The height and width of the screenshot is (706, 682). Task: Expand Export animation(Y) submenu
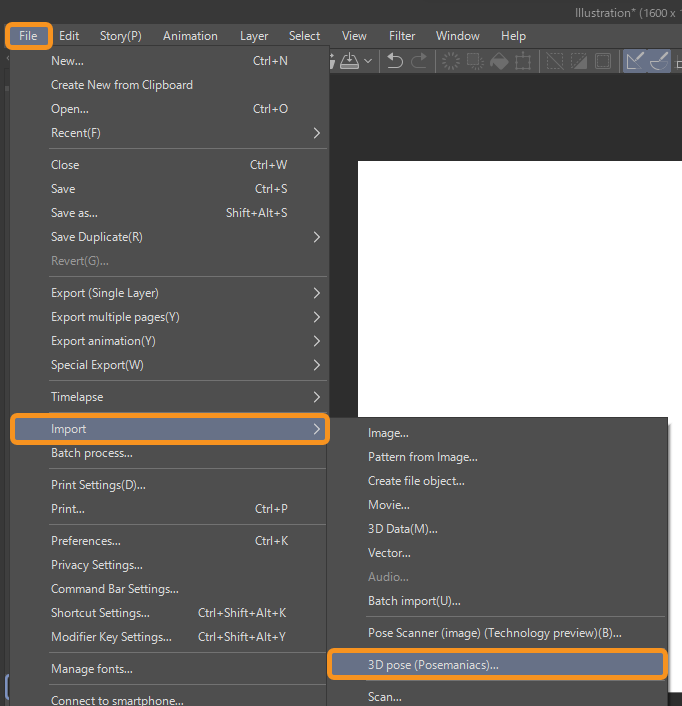[169, 341]
